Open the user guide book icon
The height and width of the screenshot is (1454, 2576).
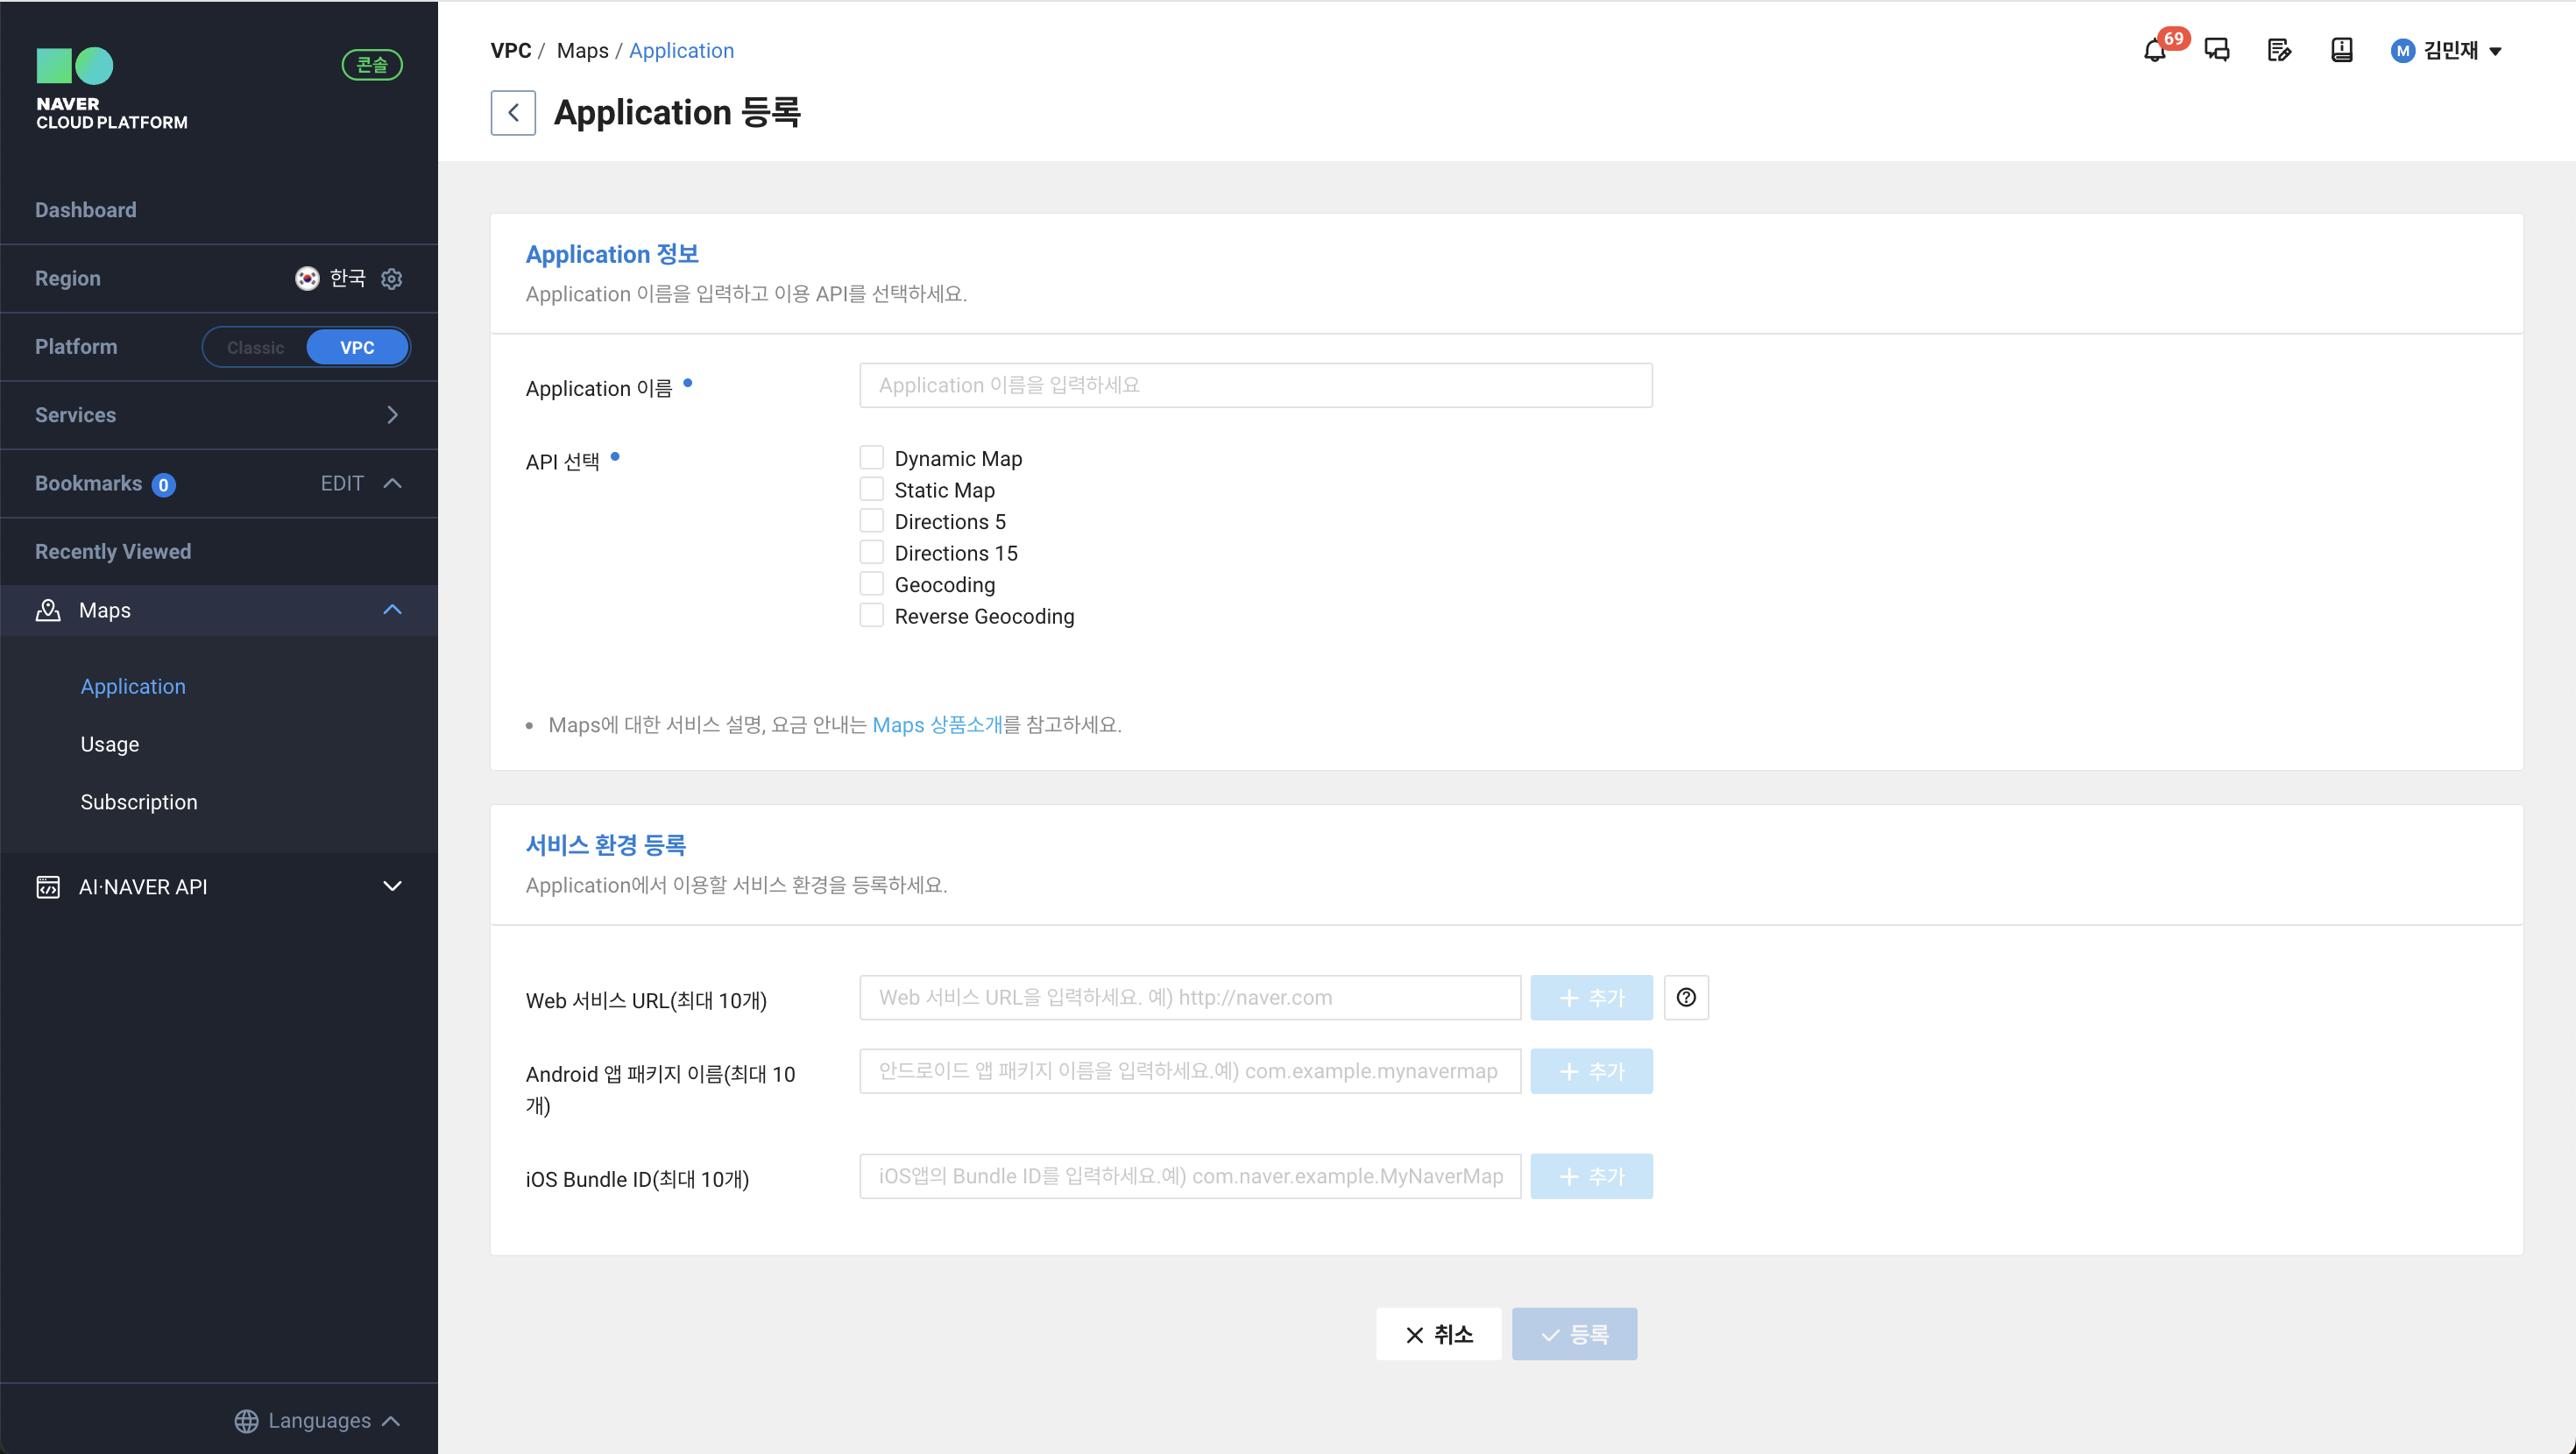click(2341, 51)
